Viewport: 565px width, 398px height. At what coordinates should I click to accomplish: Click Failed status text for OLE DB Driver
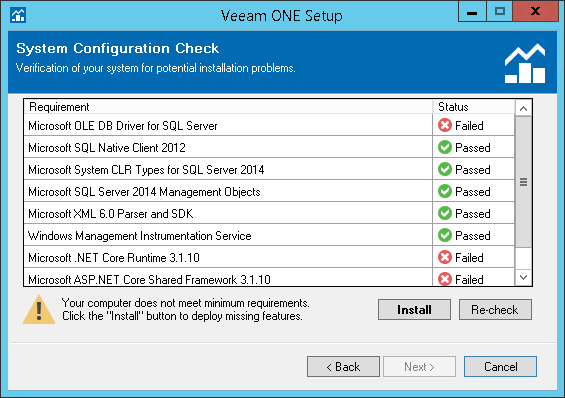tap(469, 126)
